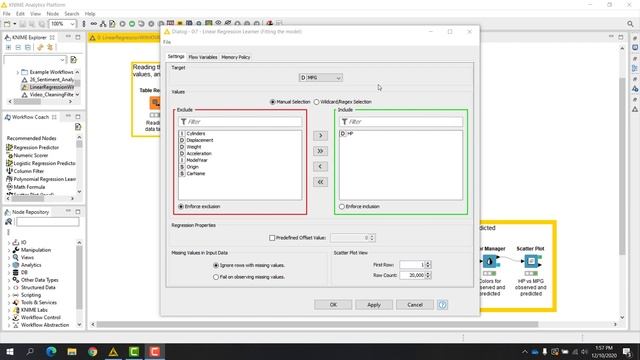640x360 pixels.
Task: Click the dialog help question mark icon
Action: (442, 305)
